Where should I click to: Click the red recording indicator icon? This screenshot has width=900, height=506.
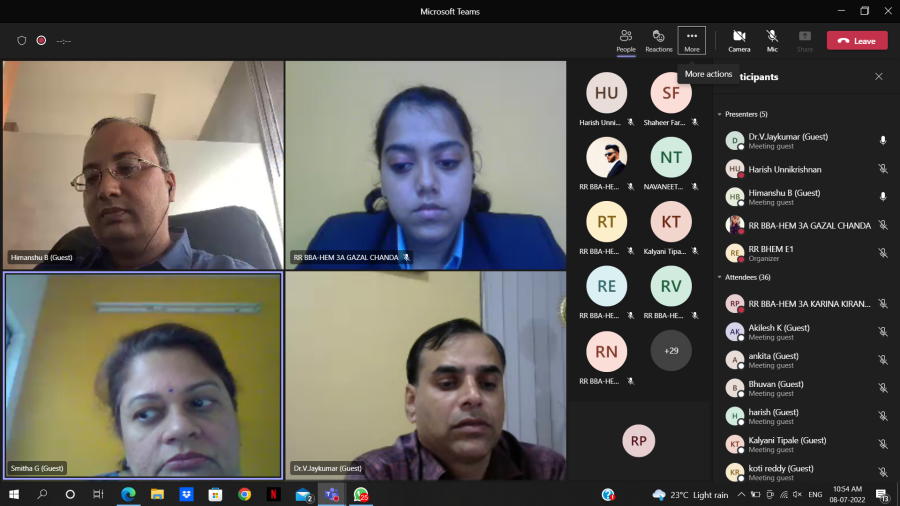42,41
